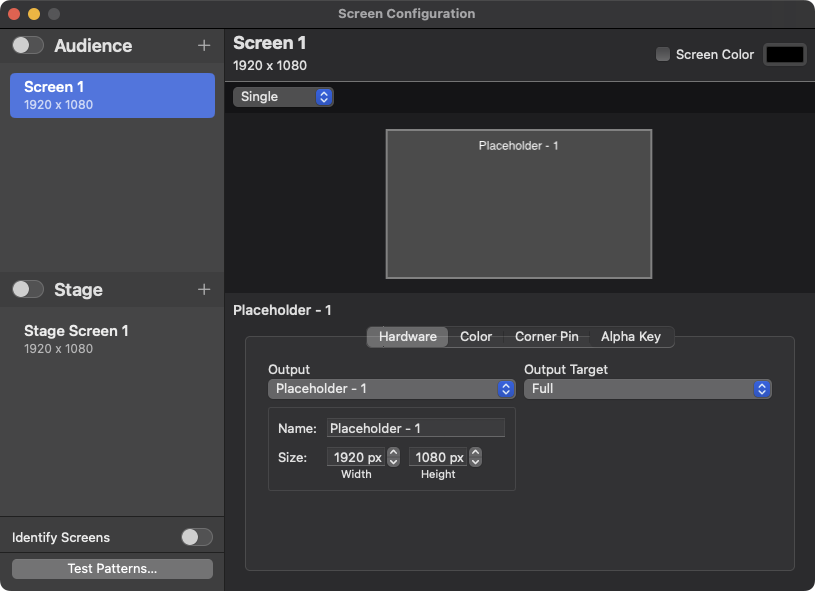Adjust Height using stepper arrows
The image size is (815, 591).
coord(475,457)
